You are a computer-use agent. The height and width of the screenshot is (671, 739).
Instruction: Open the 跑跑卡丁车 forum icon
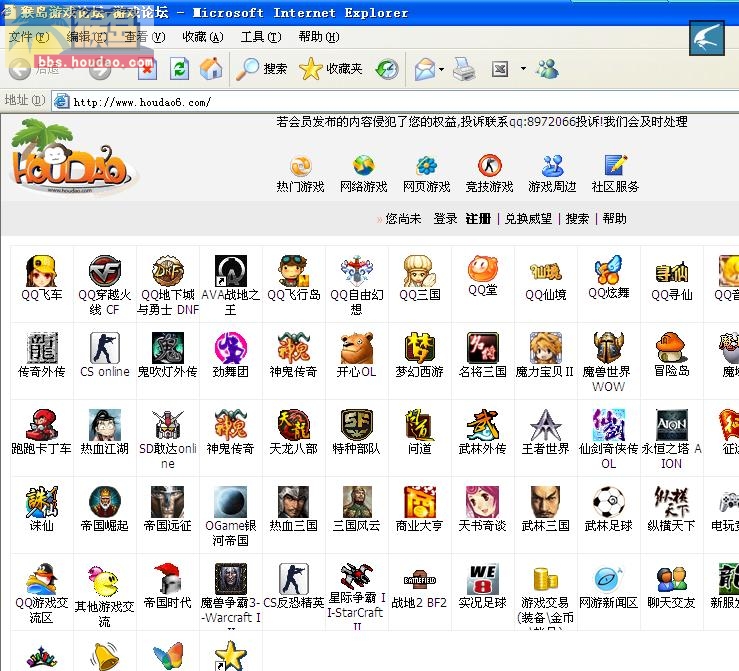(x=41, y=425)
